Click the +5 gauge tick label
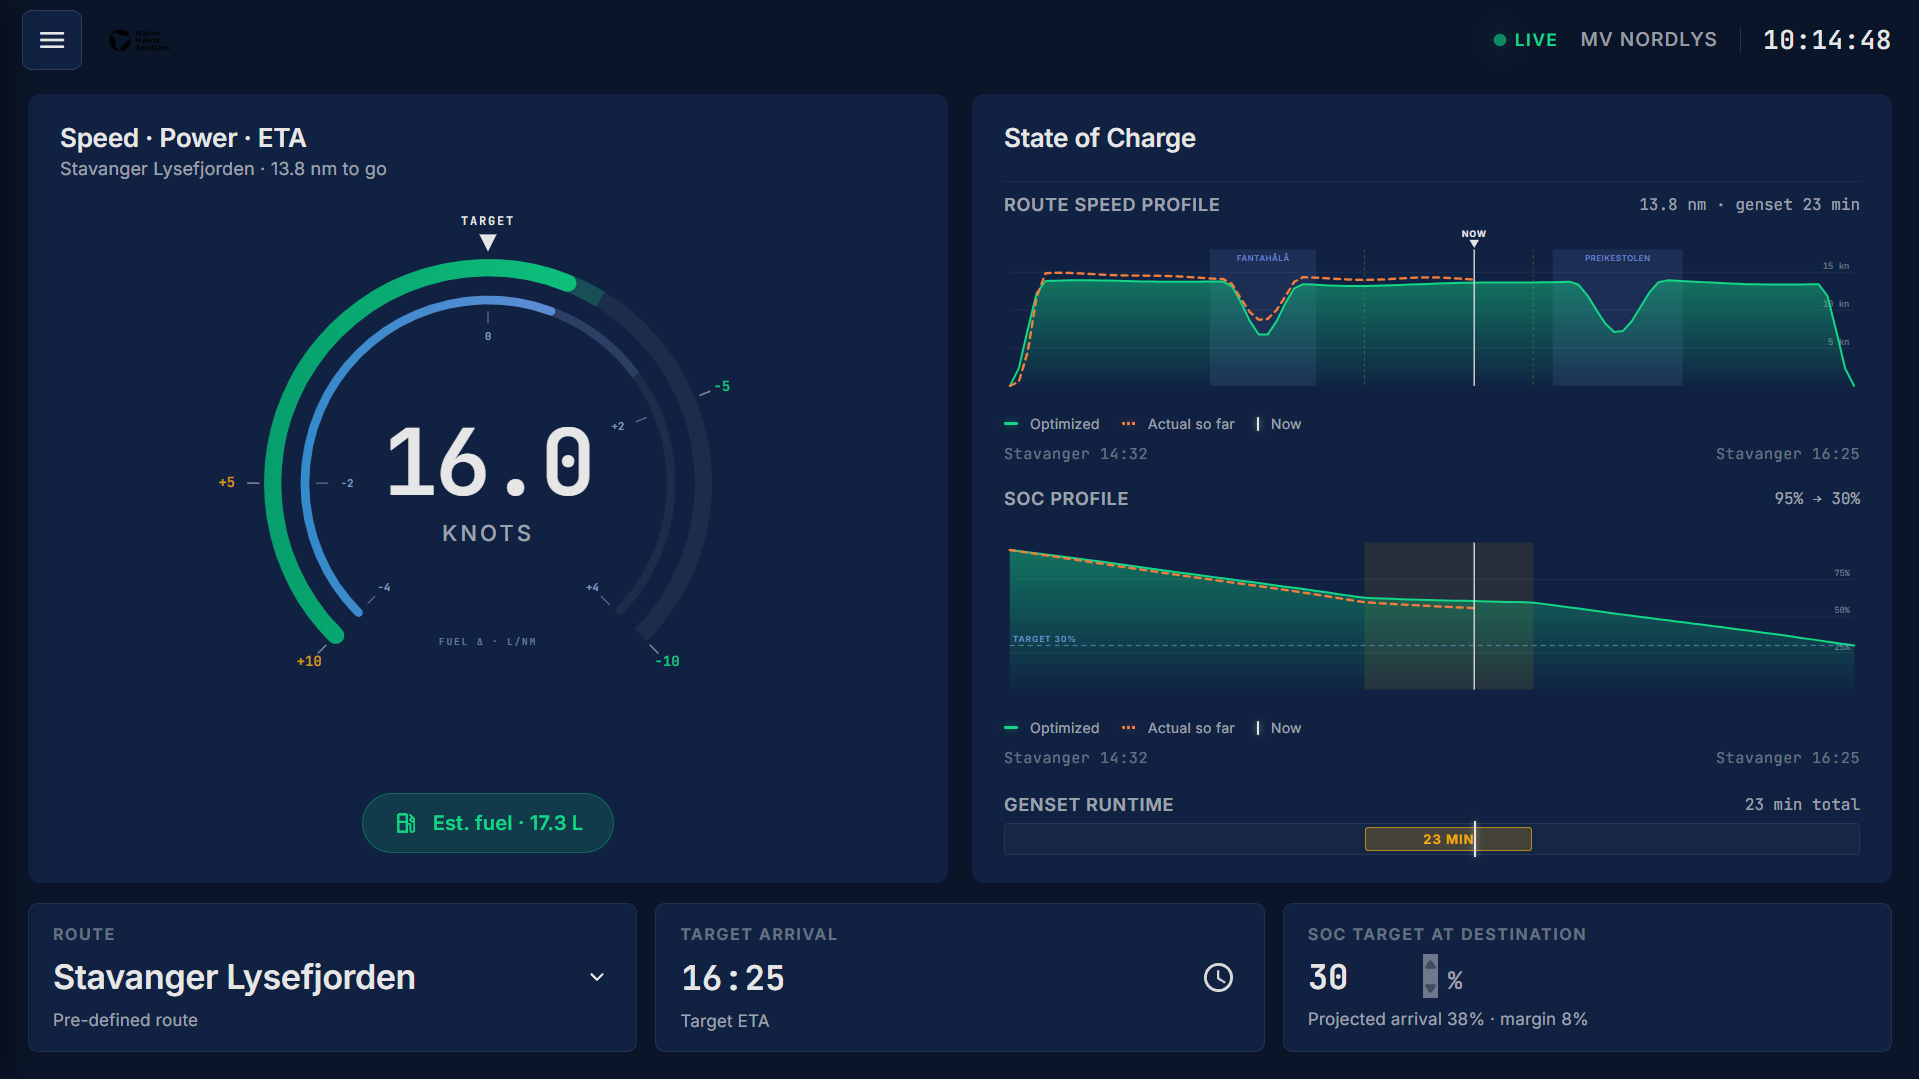The image size is (1919, 1079). coord(227,482)
